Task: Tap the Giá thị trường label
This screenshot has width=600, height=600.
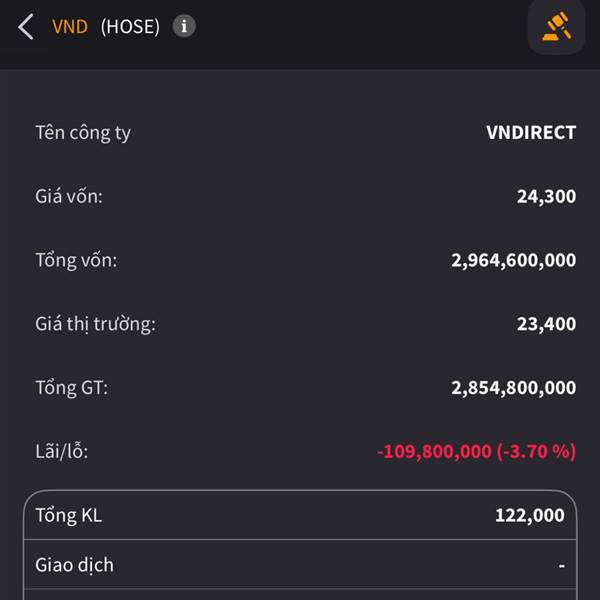Action: coord(95,324)
